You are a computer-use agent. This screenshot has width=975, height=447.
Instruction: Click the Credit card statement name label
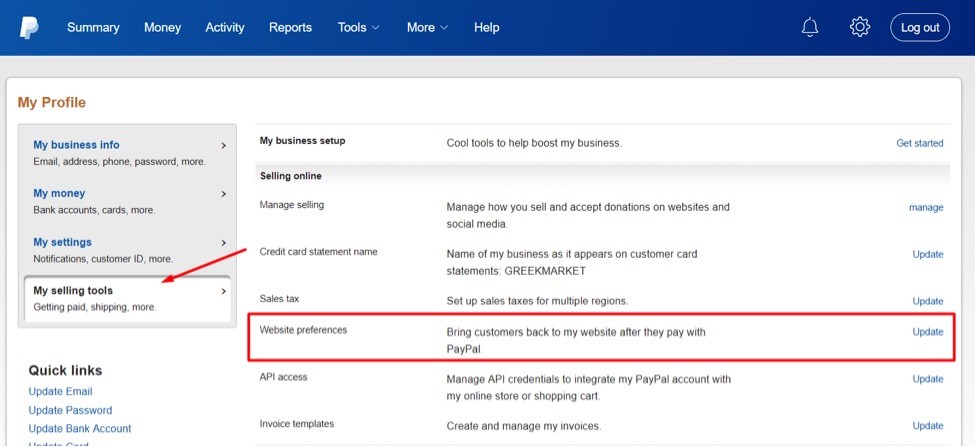click(318, 252)
